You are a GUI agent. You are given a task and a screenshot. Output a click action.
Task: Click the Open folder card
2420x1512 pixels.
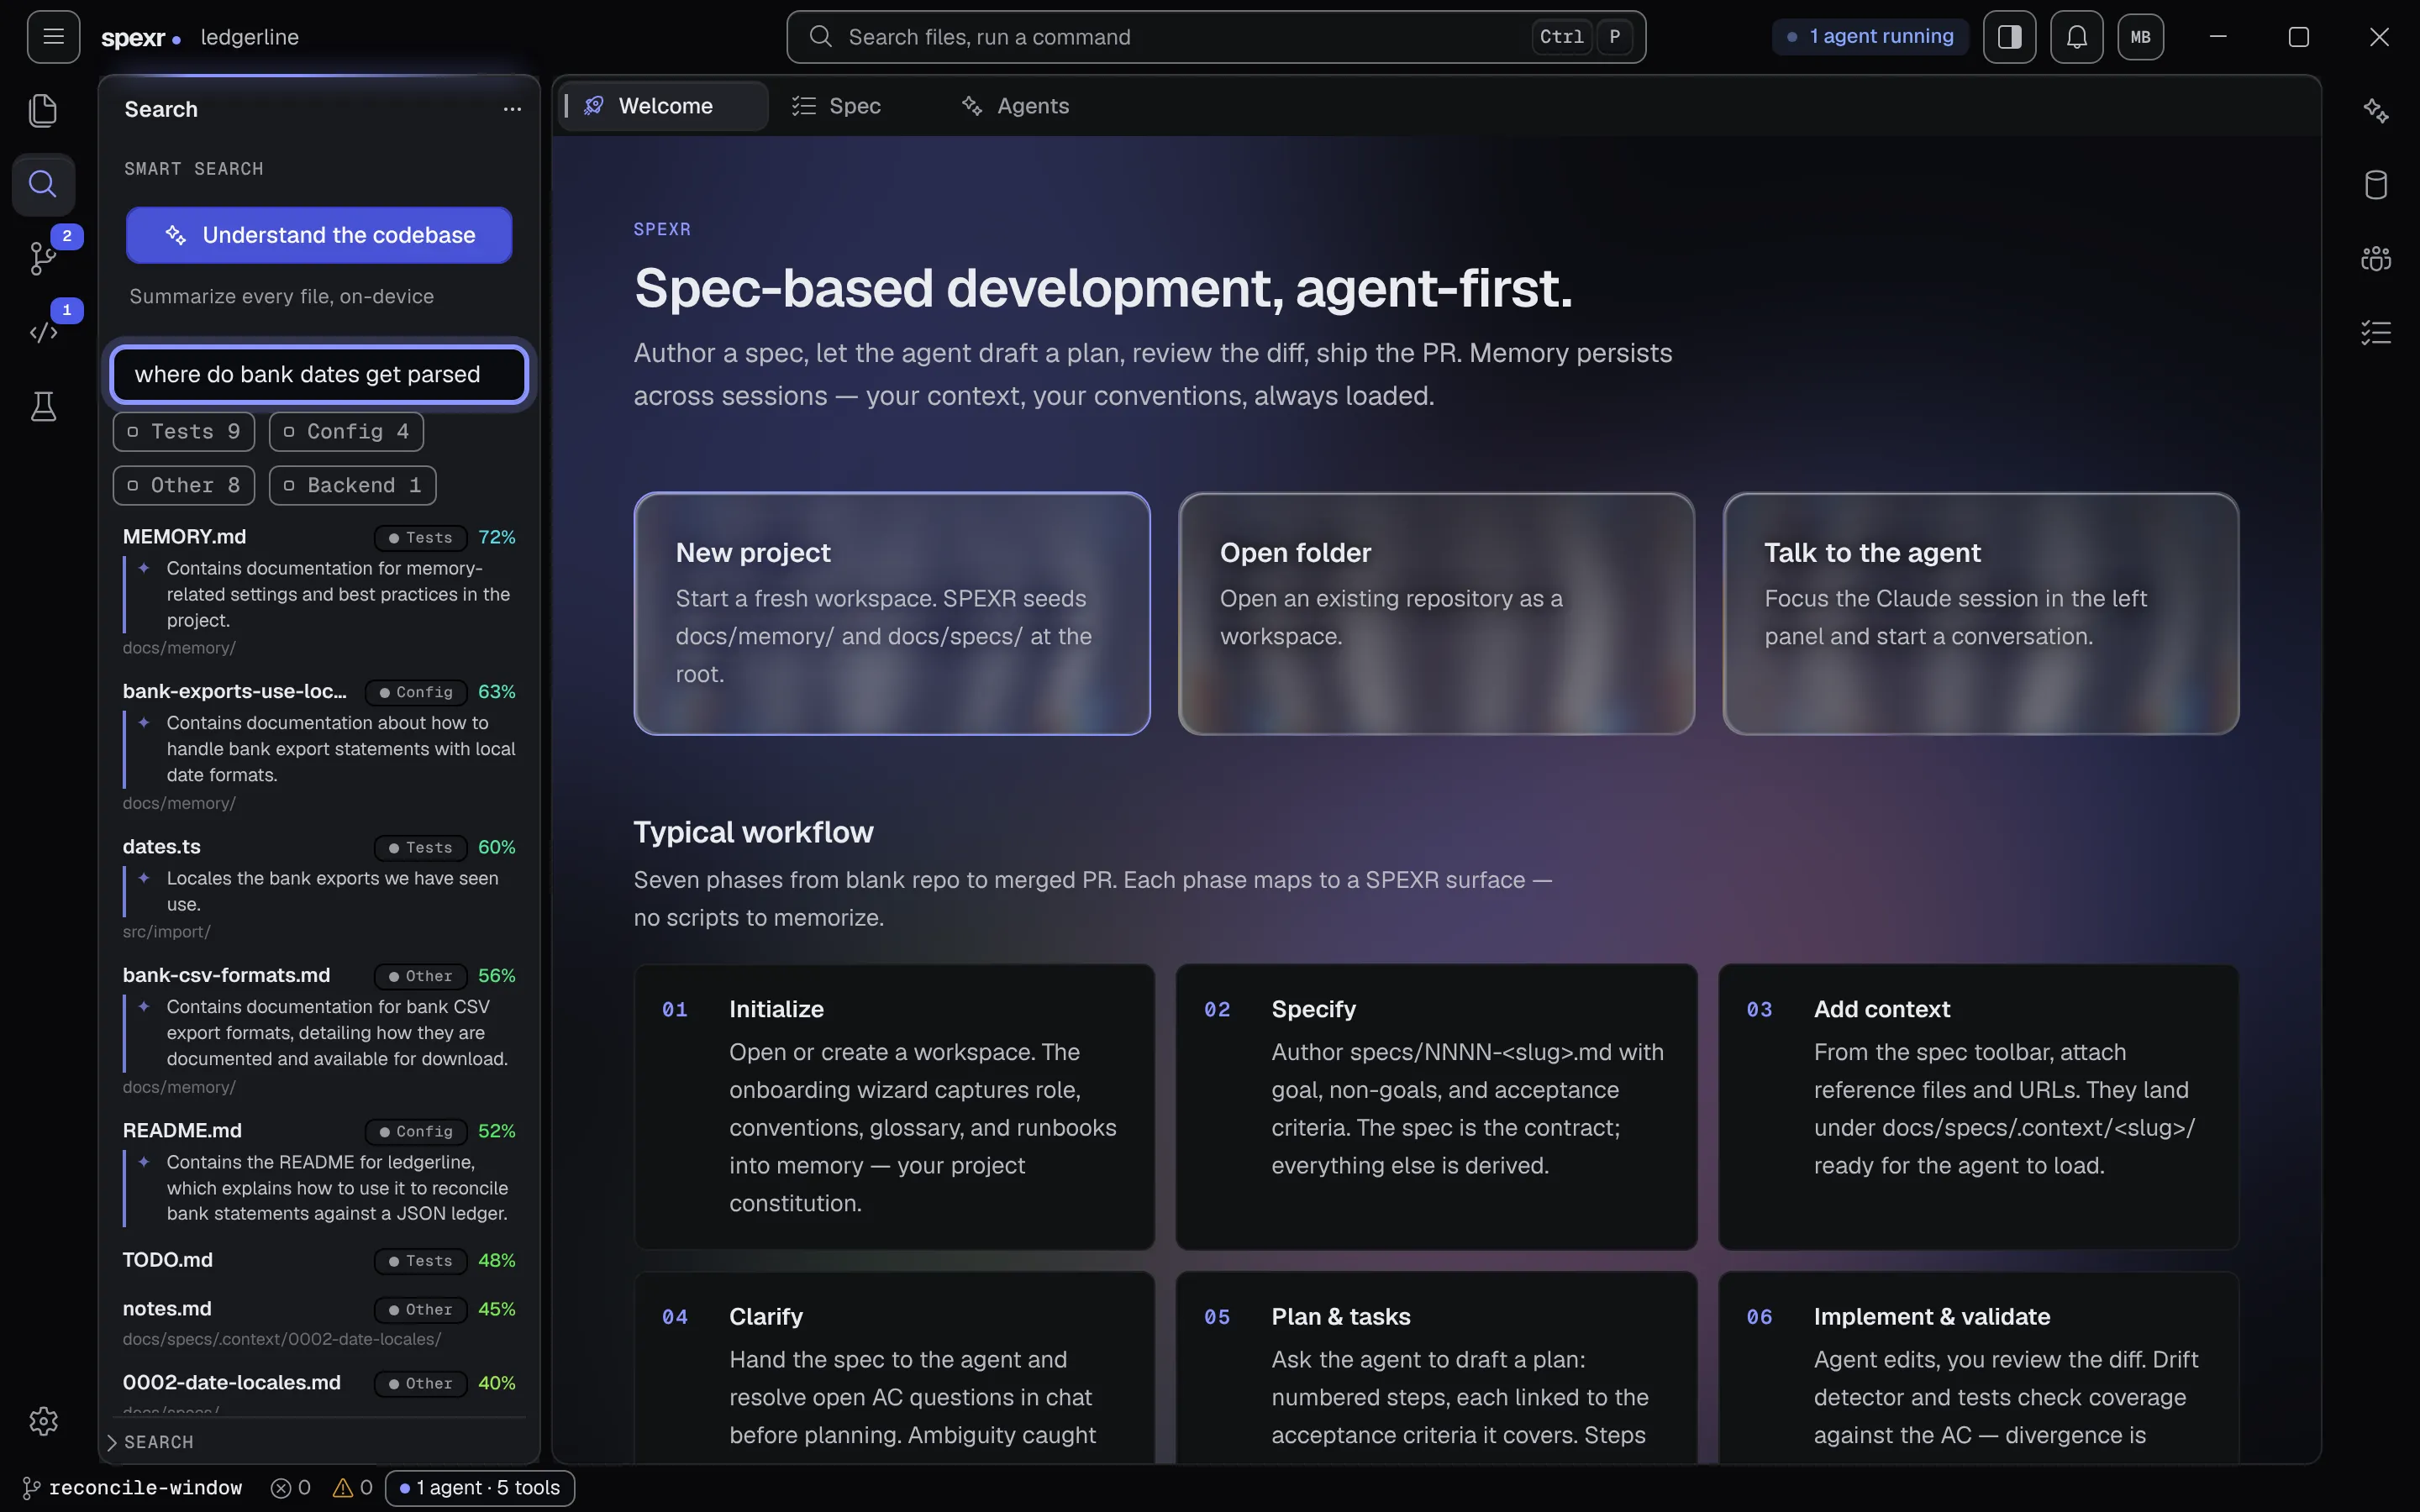(1436, 614)
